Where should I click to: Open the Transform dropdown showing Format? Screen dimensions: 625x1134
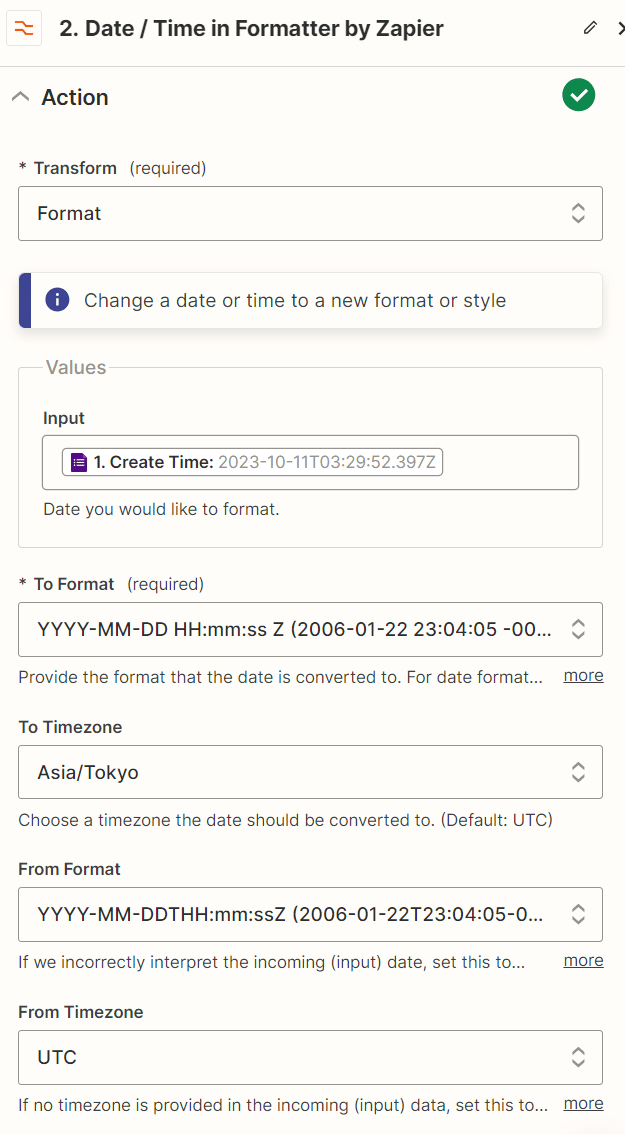coord(310,213)
